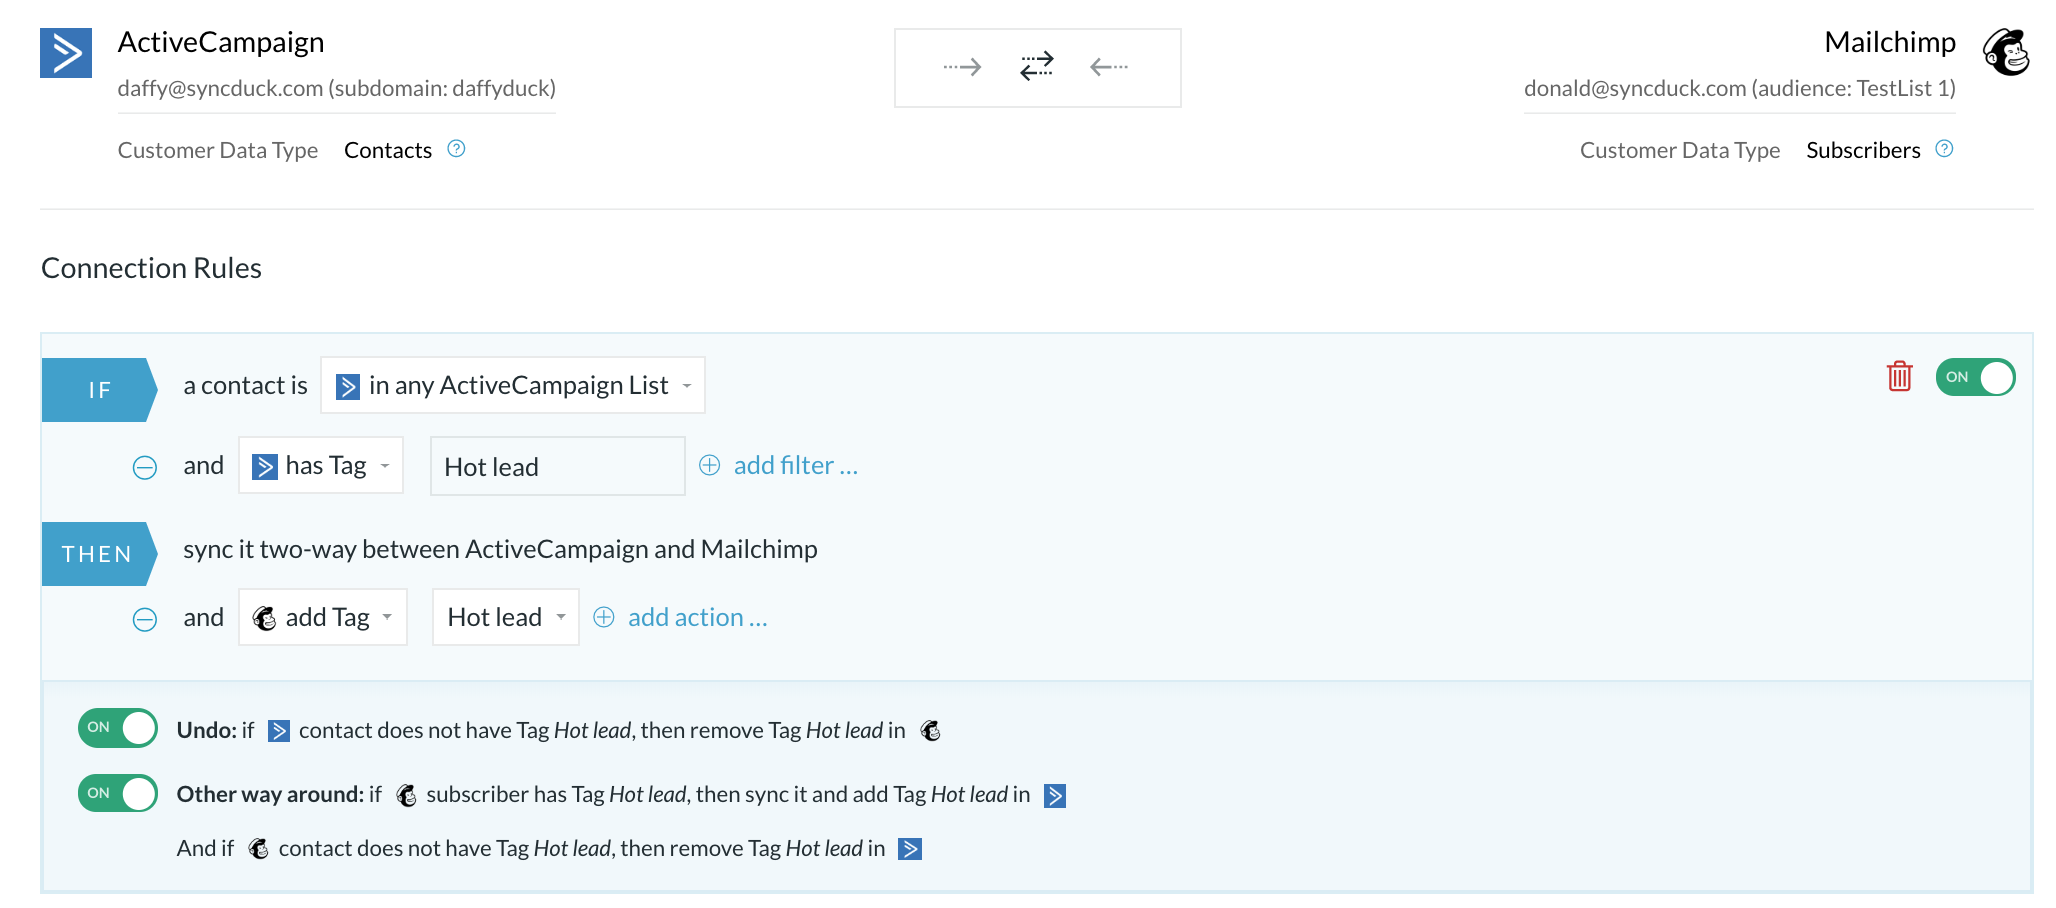Open the 'Hot lead' tag action dropdown

[506, 617]
